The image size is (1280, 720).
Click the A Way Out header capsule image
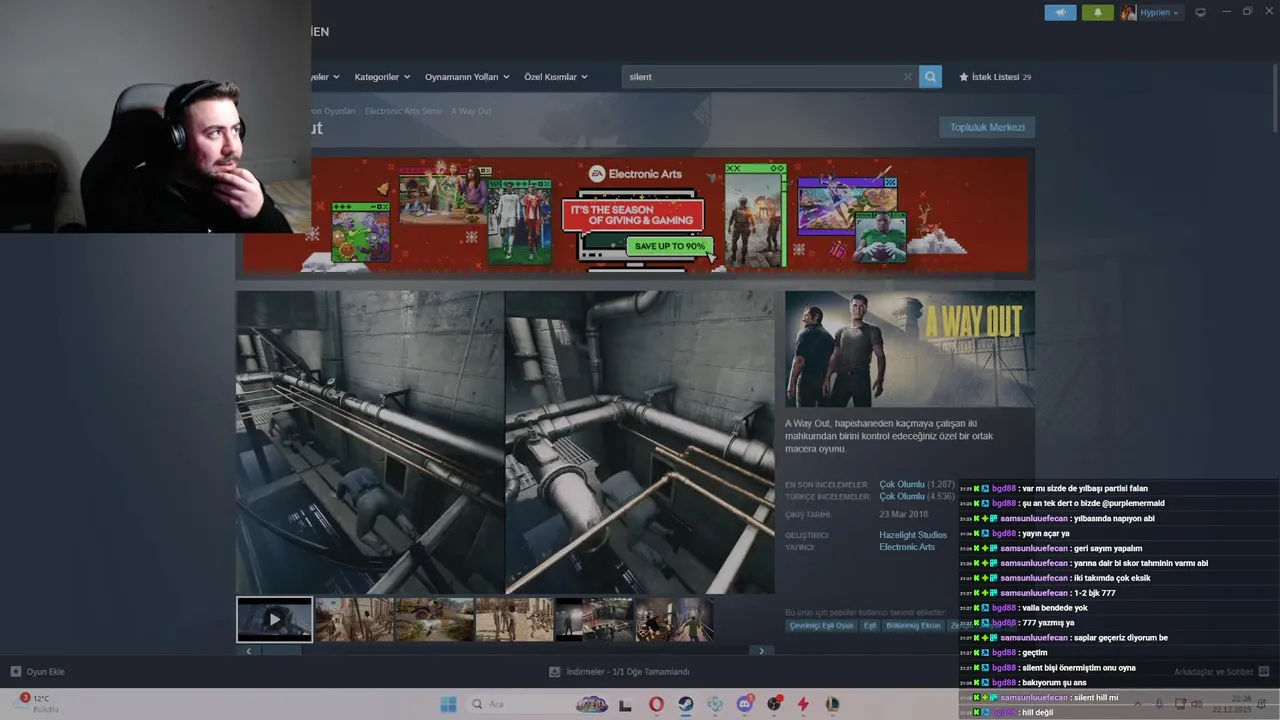(910, 349)
